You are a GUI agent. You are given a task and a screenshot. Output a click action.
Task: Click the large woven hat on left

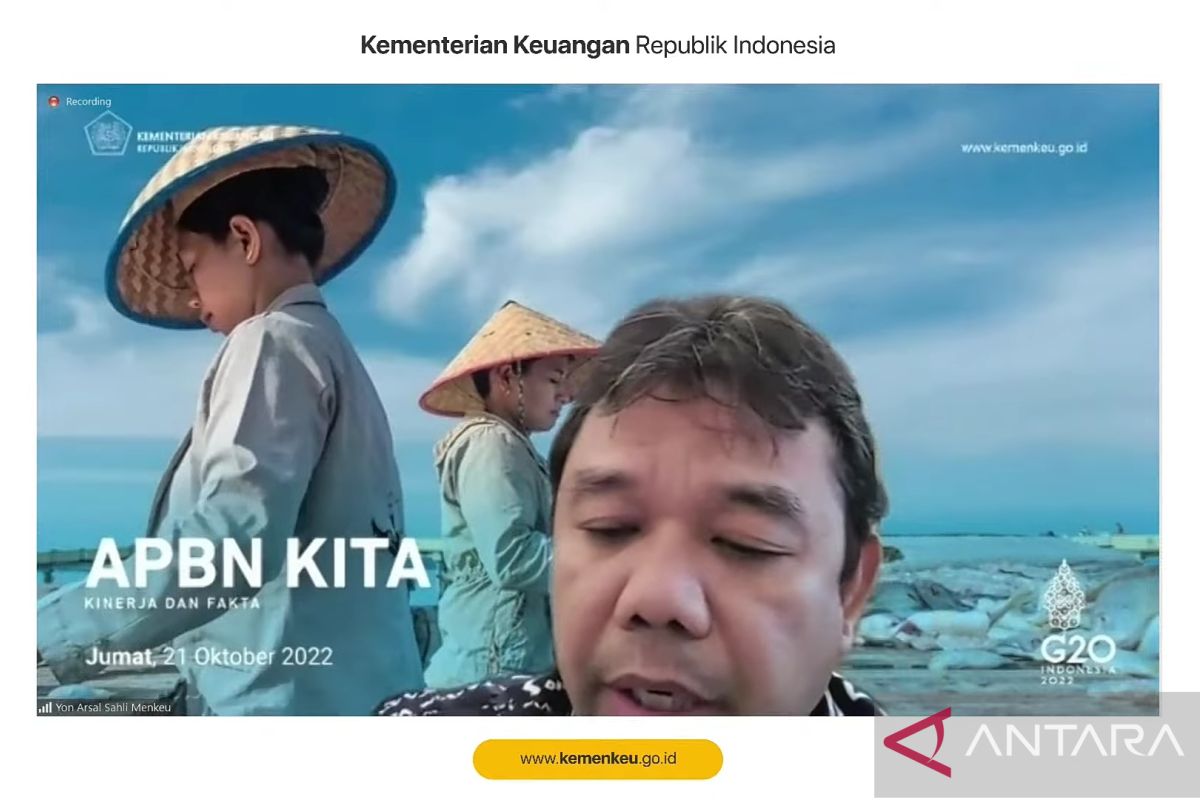250,220
